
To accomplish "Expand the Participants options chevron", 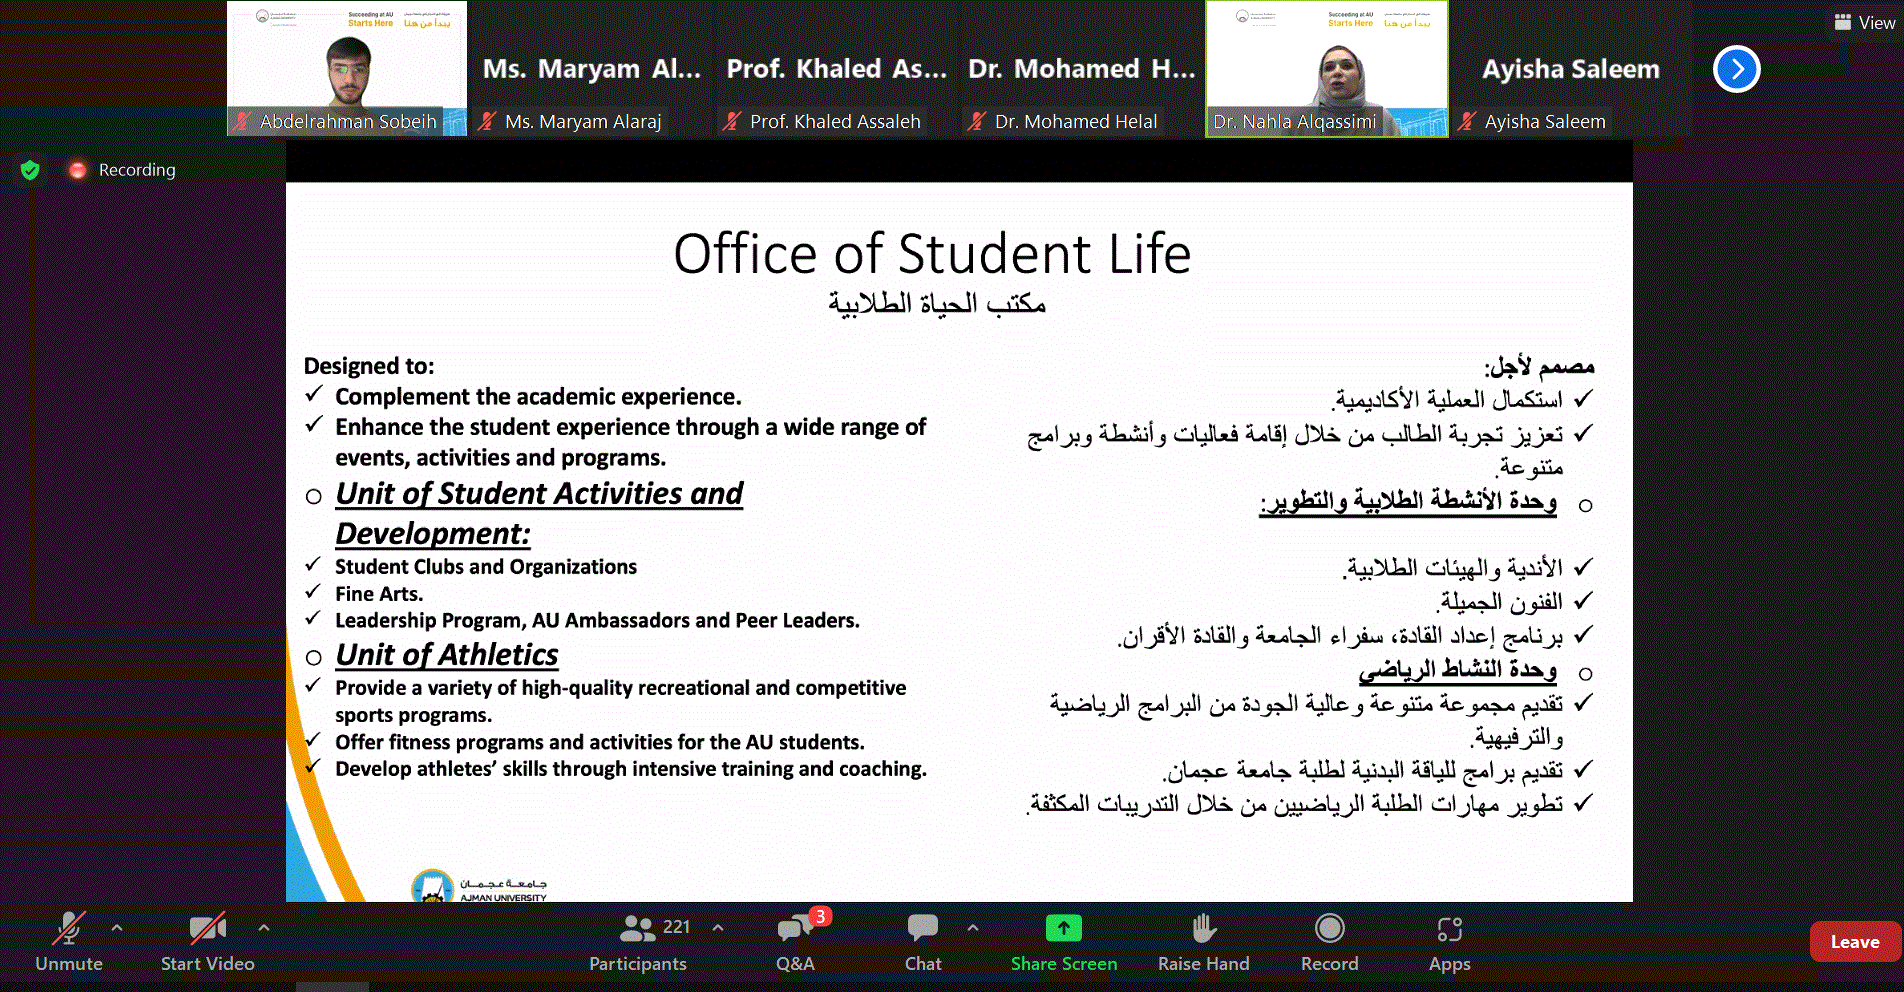I will (718, 928).
